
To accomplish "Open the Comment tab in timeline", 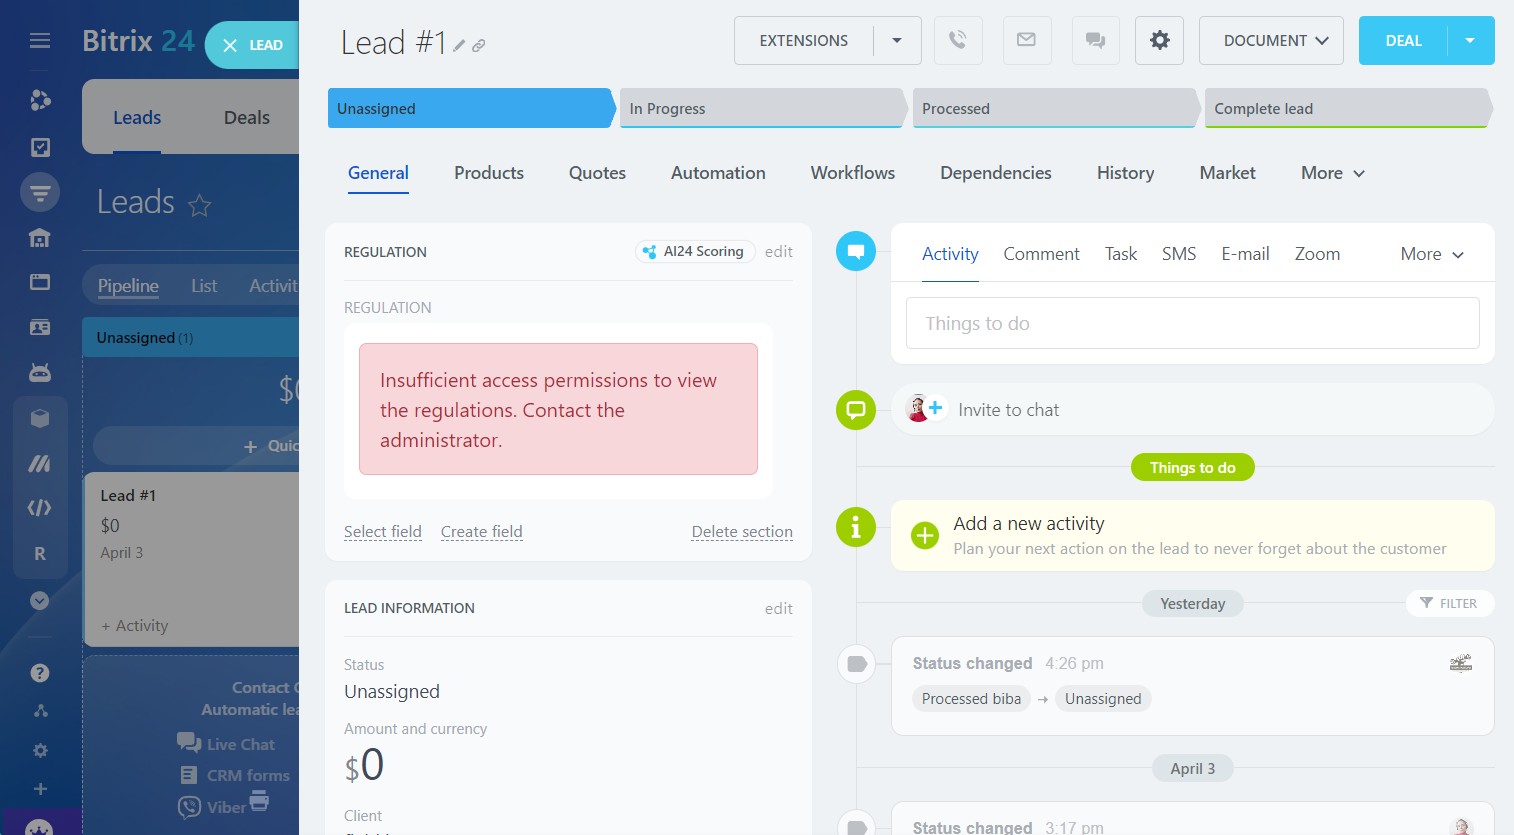I will point(1041,254).
